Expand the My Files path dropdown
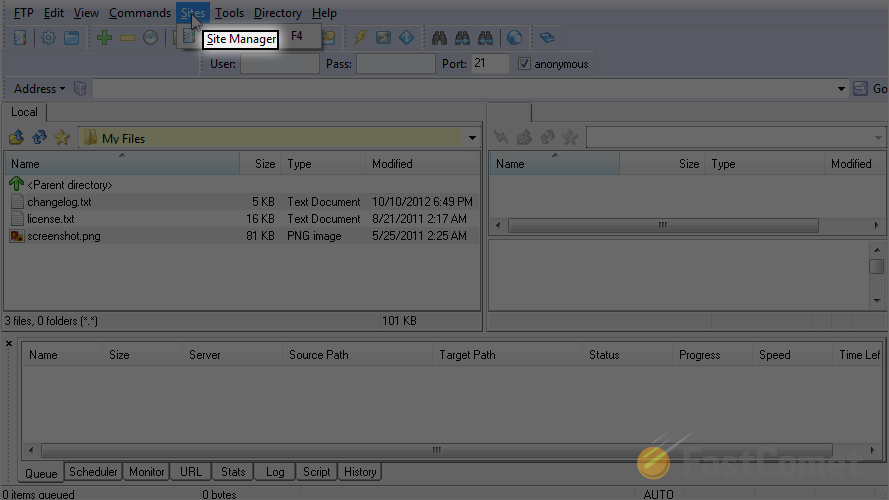 pyautogui.click(x=472, y=138)
